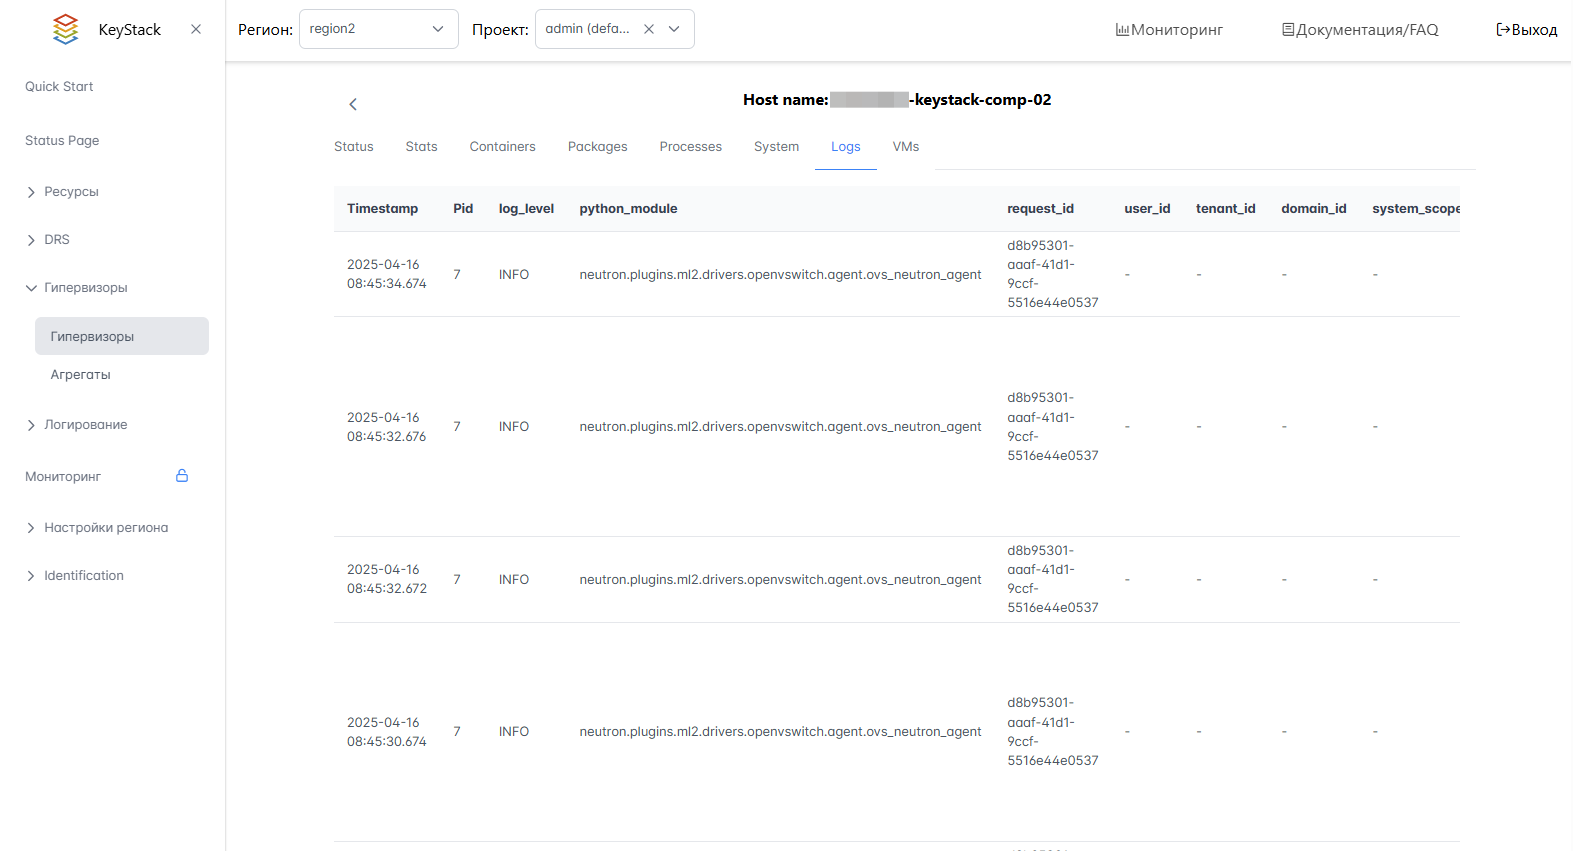The image size is (1573, 851).
Task: Expand the Логирование section
Action: [x=85, y=425]
